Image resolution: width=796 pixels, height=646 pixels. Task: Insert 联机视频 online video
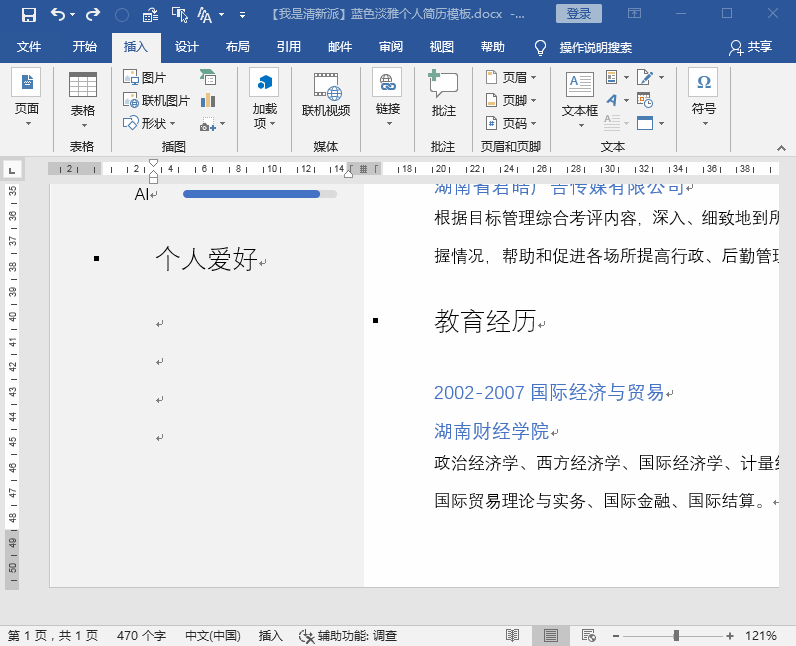click(x=326, y=95)
